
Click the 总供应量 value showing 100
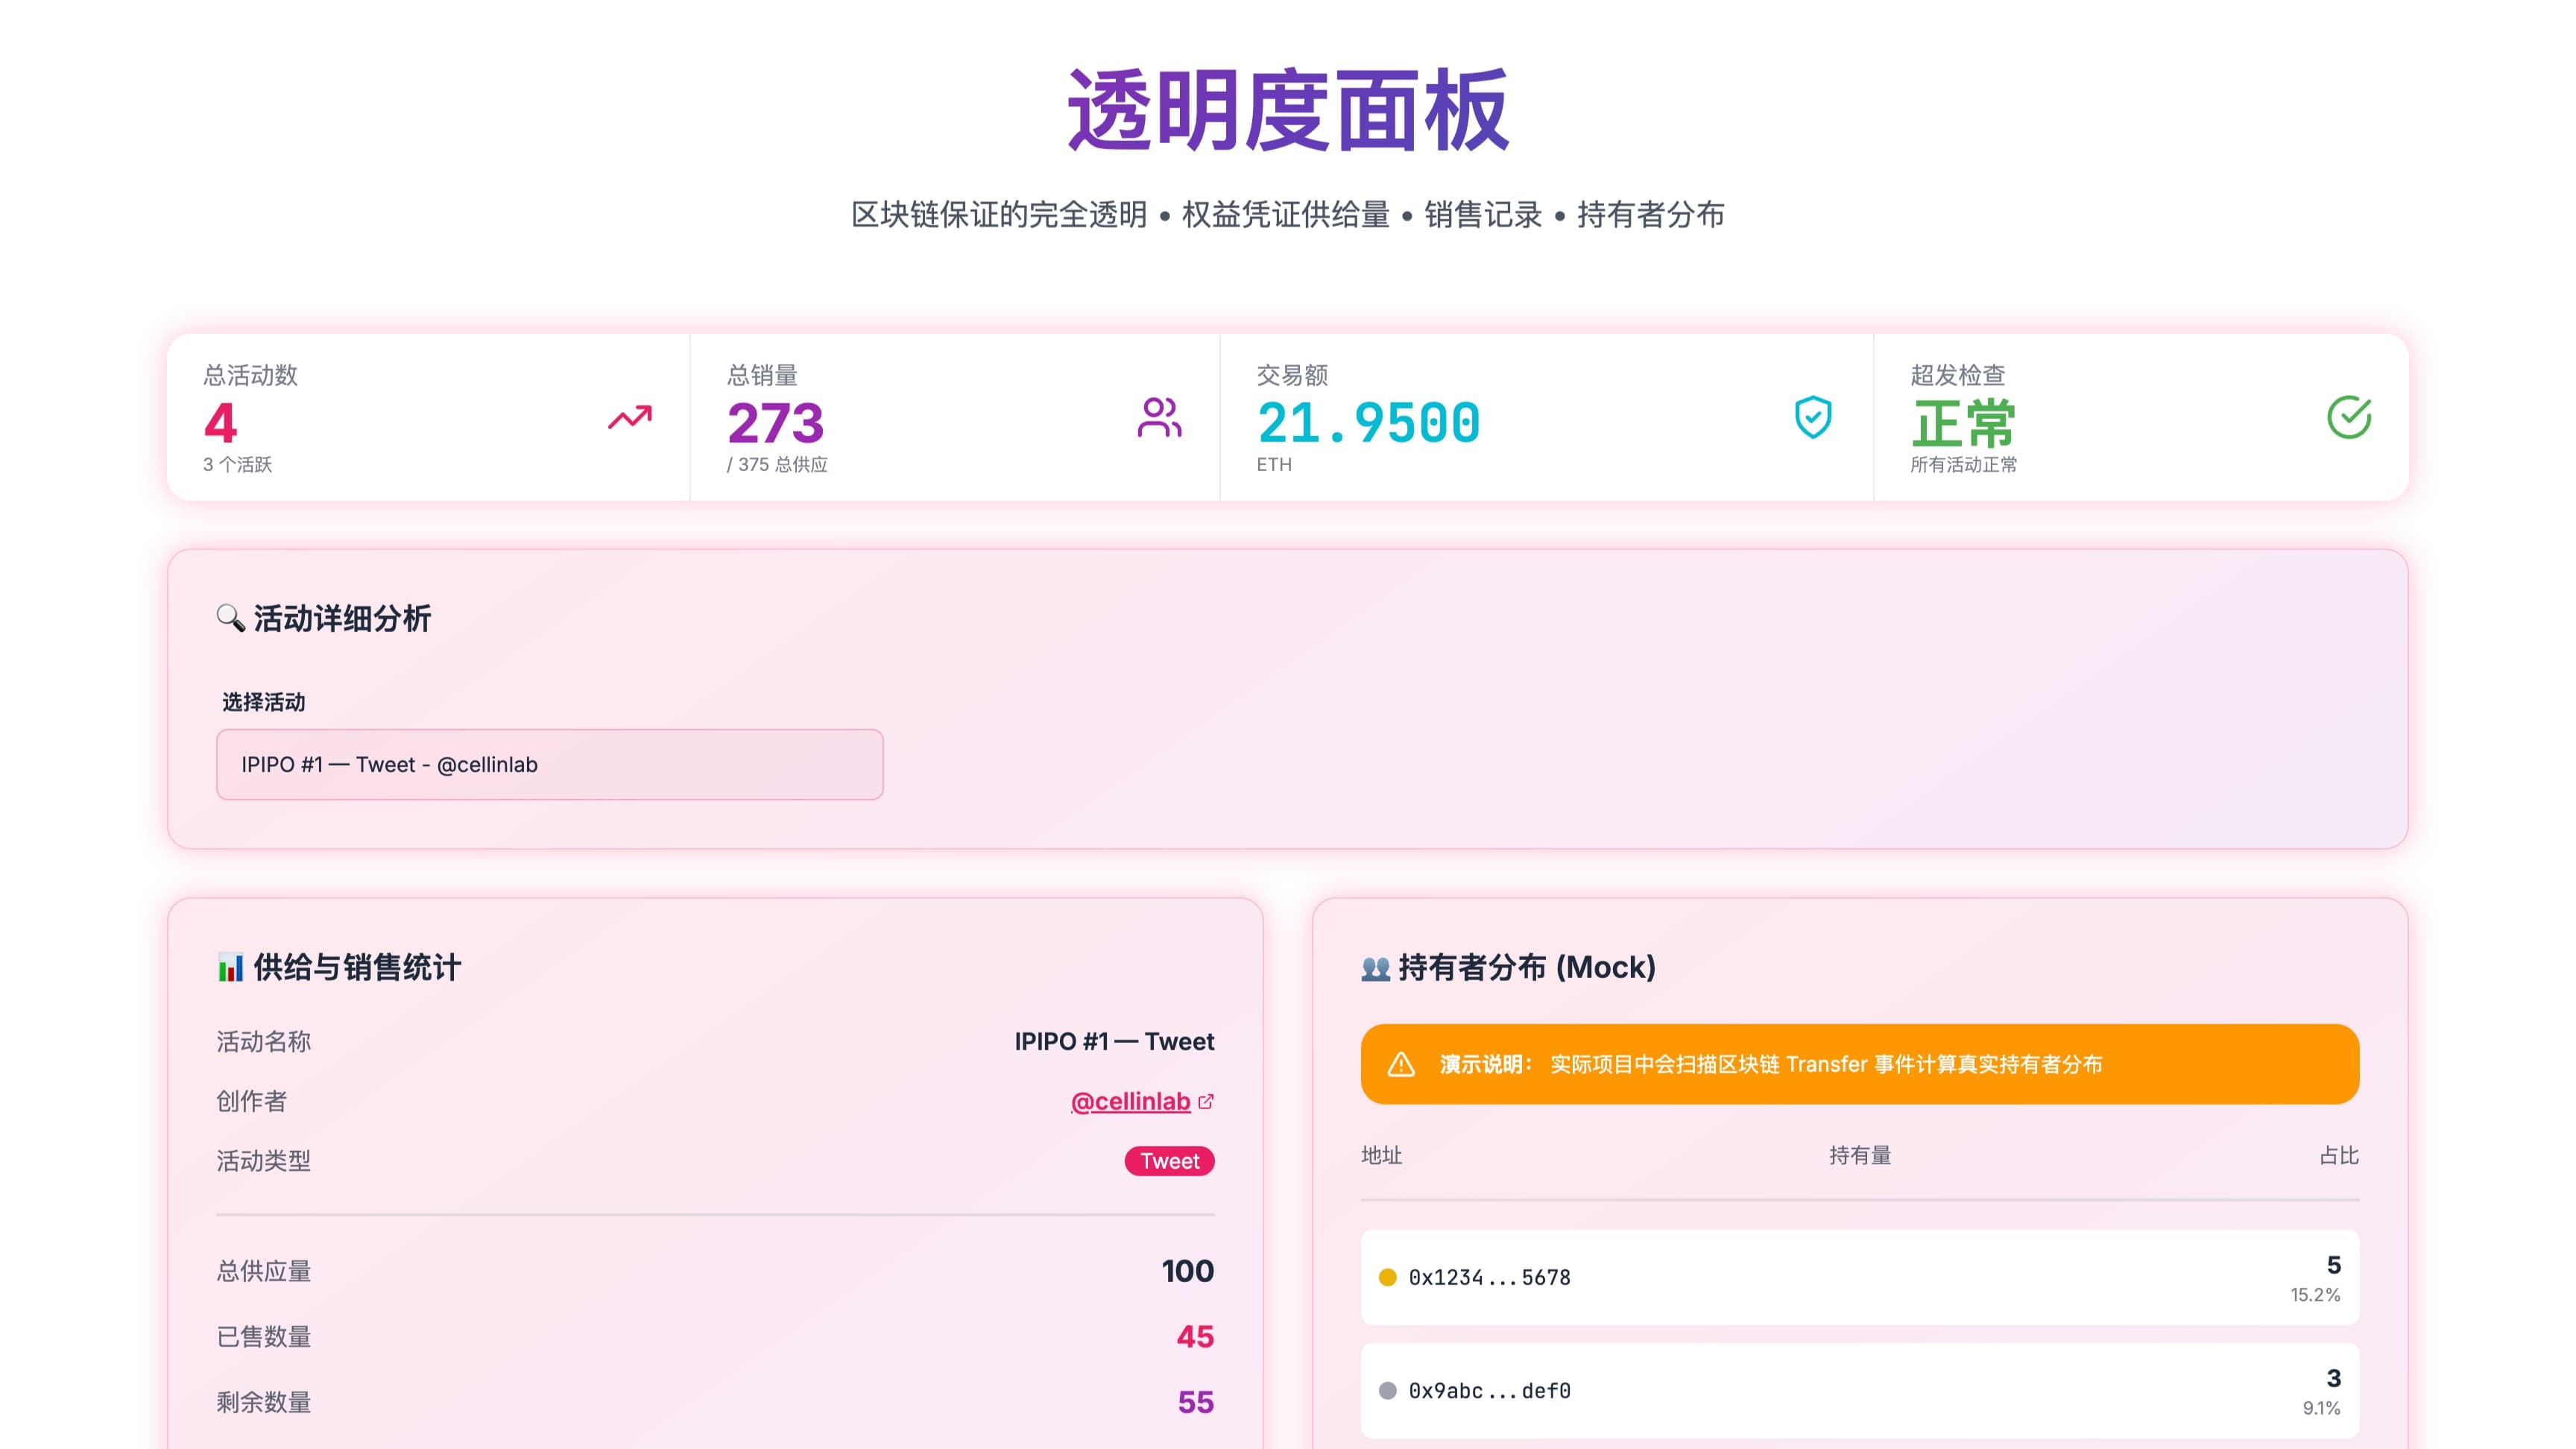[1187, 1270]
